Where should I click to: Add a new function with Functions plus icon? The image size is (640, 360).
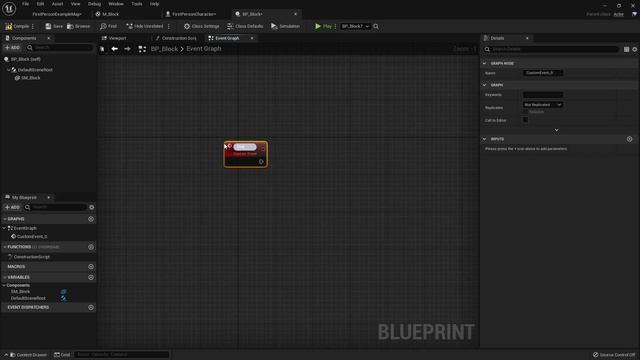[91, 247]
